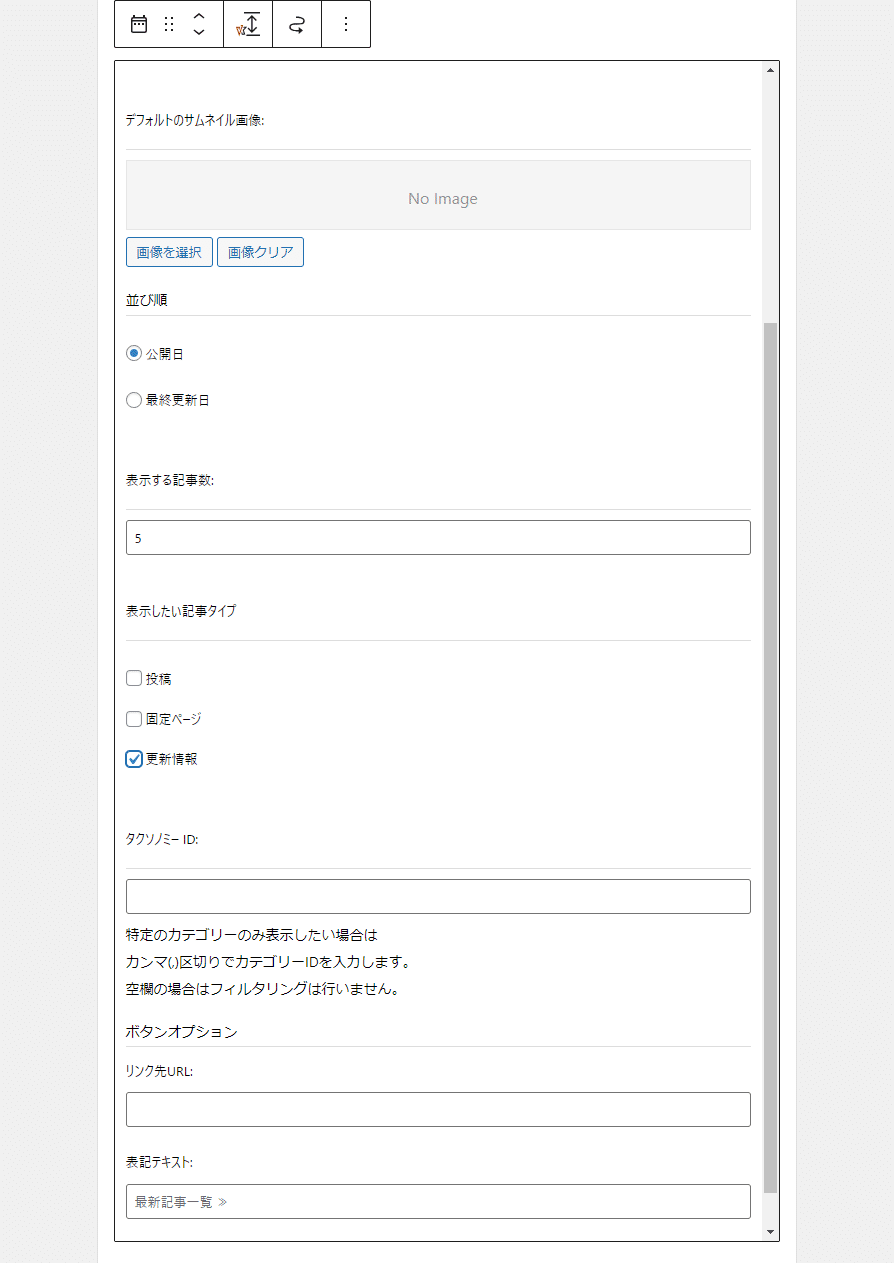Click the 画像を選択 button
The width and height of the screenshot is (894, 1263).
[x=169, y=252]
